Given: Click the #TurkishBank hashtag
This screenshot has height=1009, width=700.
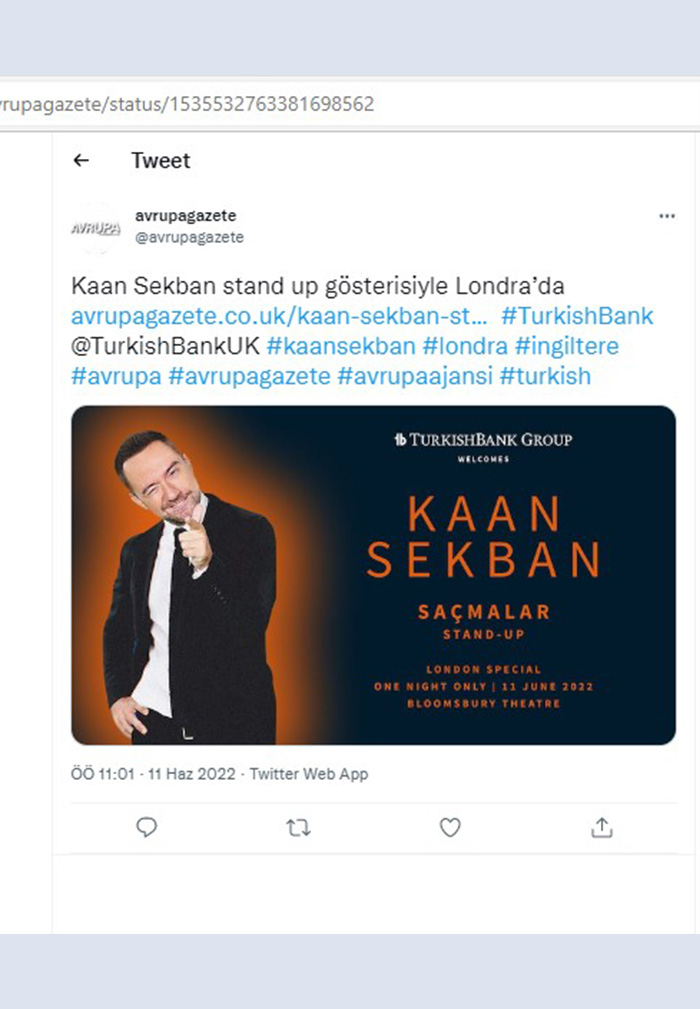Looking at the screenshot, I should pos(577,317).
